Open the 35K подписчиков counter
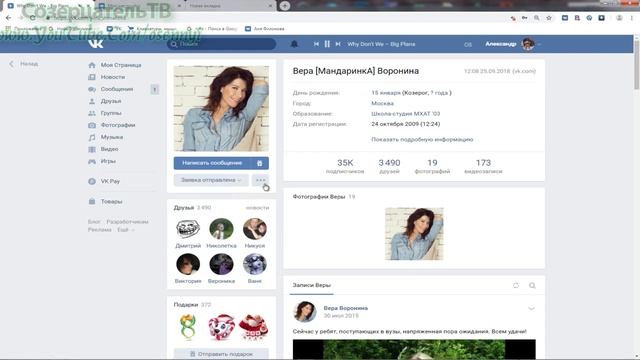The width and height of the screenshot is (640, 360). coord(345,166)
